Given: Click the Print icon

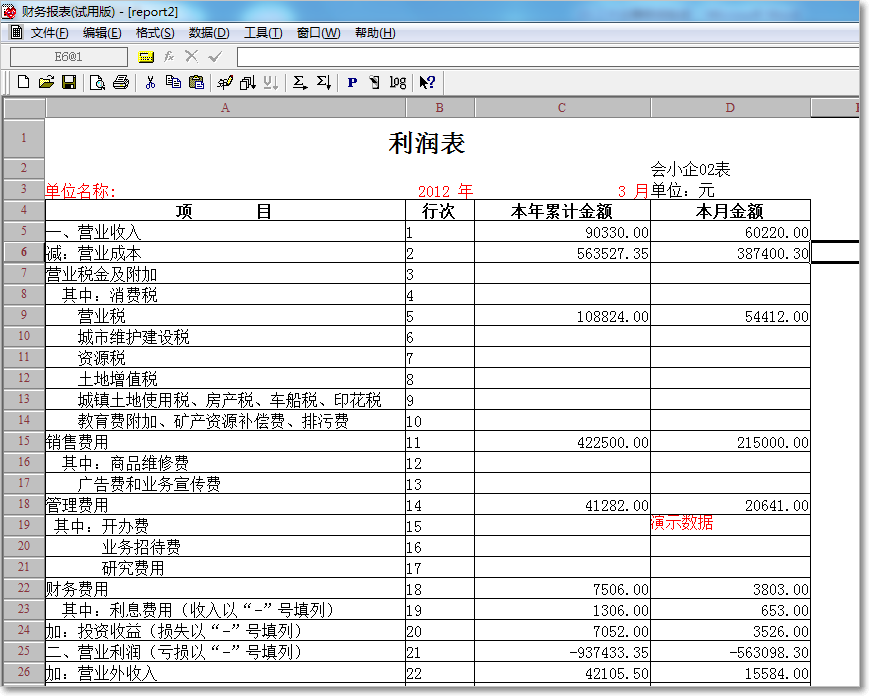Looking at the screenshot, I should point(121,82).
